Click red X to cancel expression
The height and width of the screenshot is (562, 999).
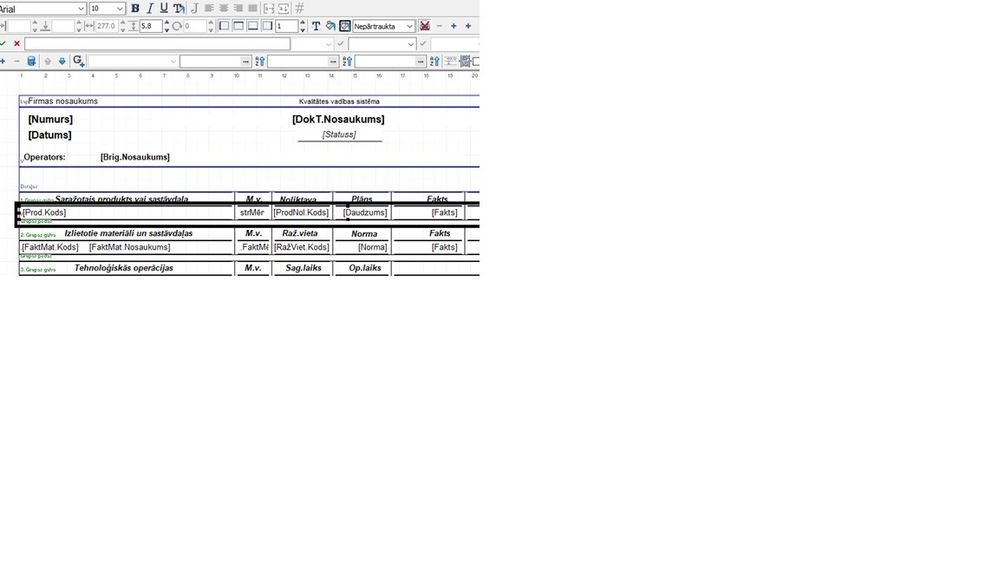(17, 43)
